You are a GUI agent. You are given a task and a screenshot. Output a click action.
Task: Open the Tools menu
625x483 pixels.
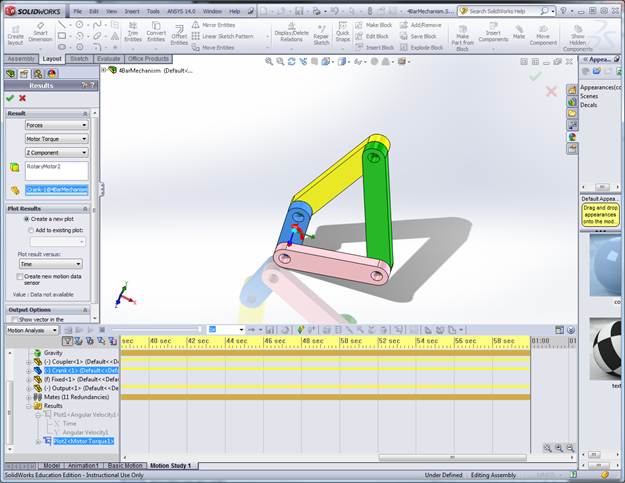[x=153, y=11]
